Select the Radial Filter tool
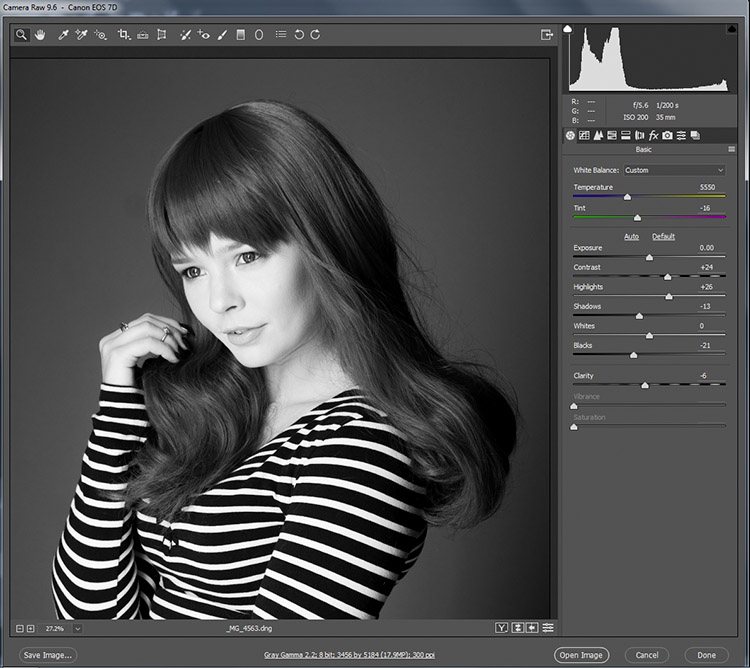Viewport: 750px width, 668px height. [259, 34]
